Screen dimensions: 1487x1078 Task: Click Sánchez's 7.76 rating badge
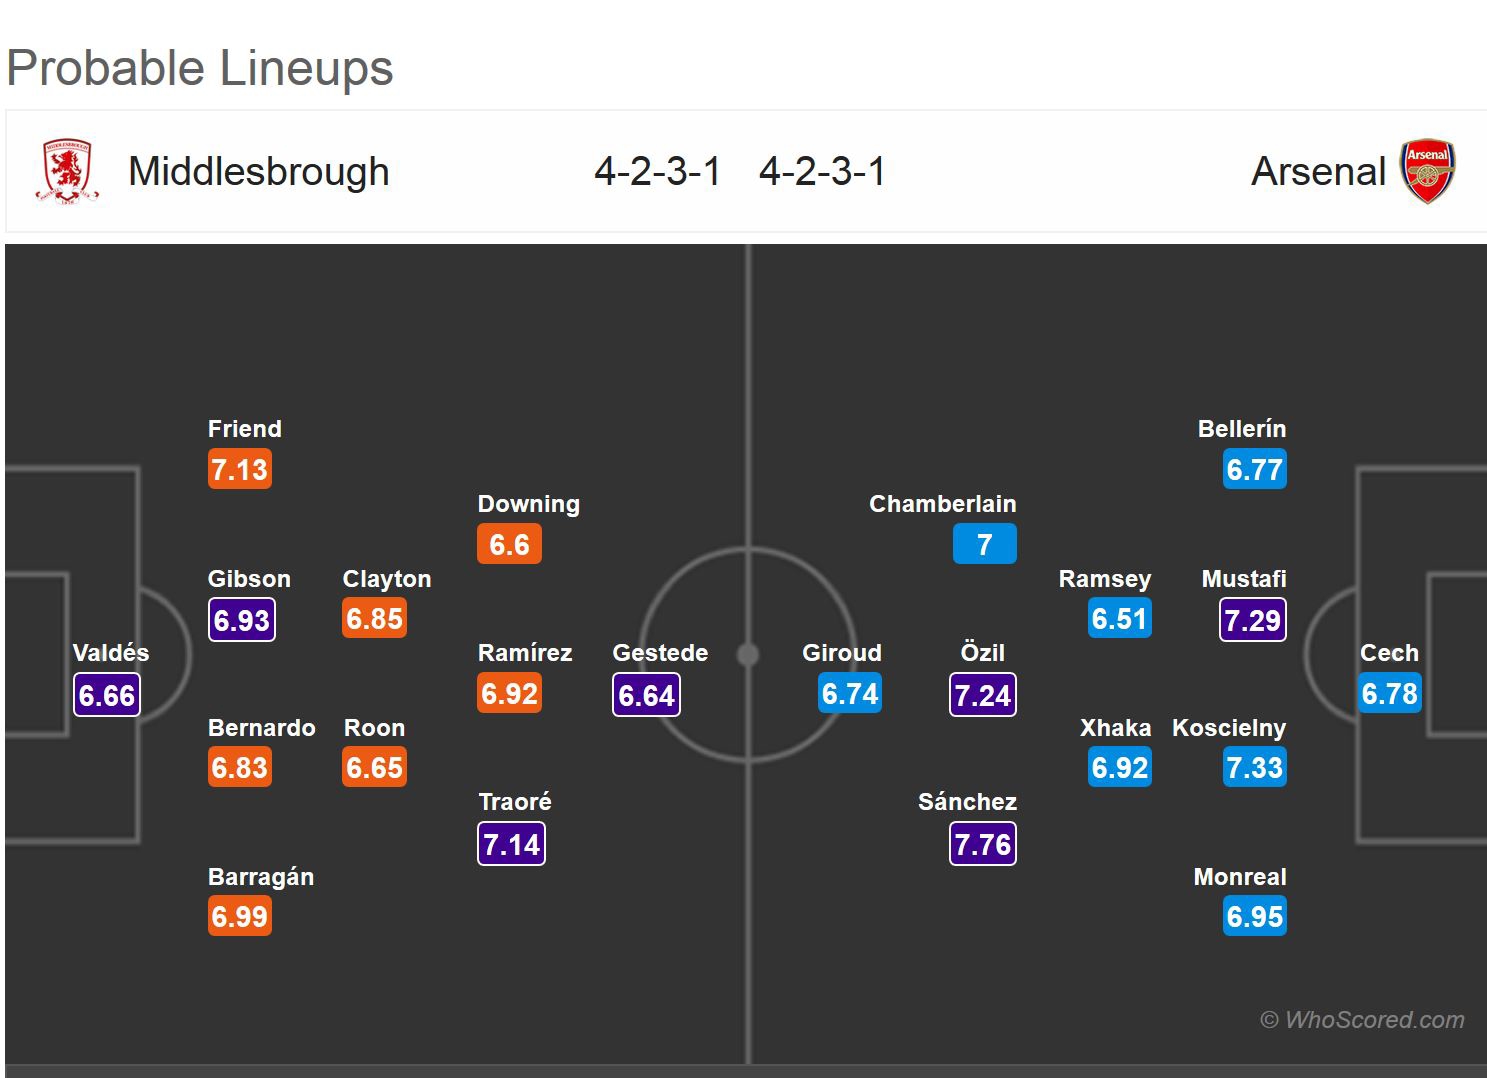tap(983, 844)
